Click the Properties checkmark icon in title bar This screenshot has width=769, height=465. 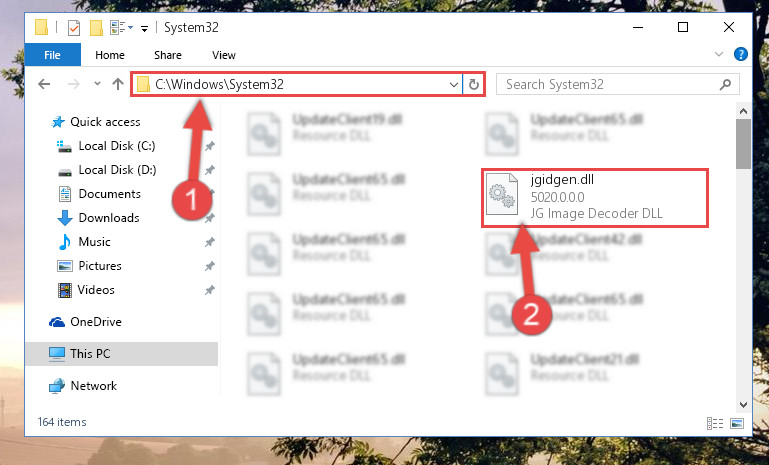tap(74, 28)
